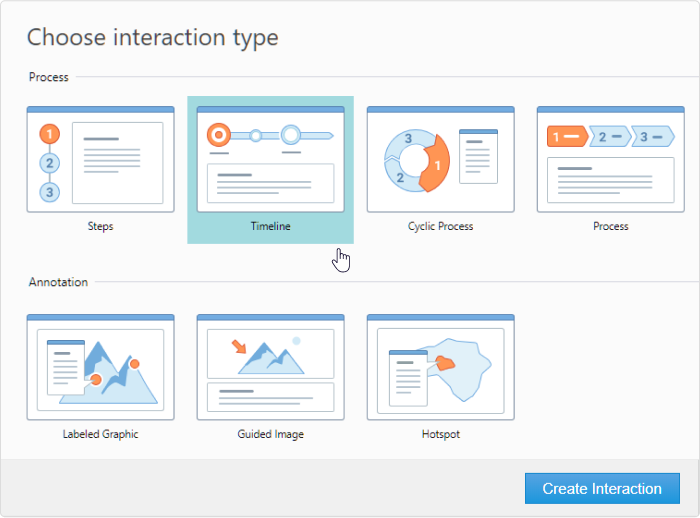The image size is (700, 518).
Task: Click the "Guided Image" caption text
Action: (x=271, y=434)
